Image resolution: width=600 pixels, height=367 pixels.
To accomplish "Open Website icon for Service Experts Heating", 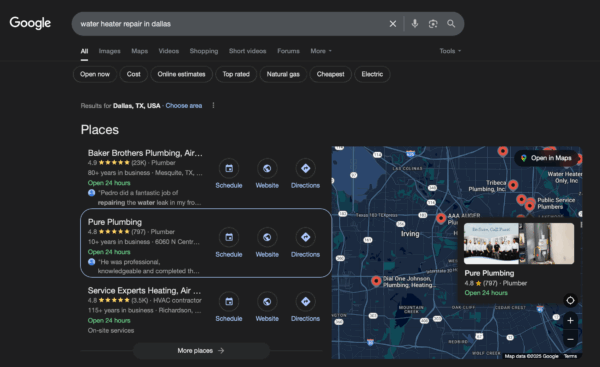I will pos(267,302).
